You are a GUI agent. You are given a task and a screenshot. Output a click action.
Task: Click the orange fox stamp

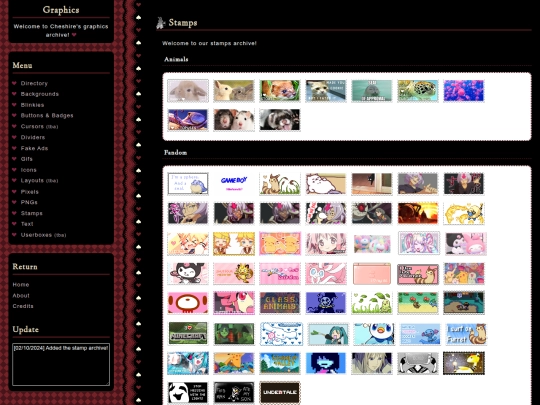pyautogui.click(x=280, y=91)
